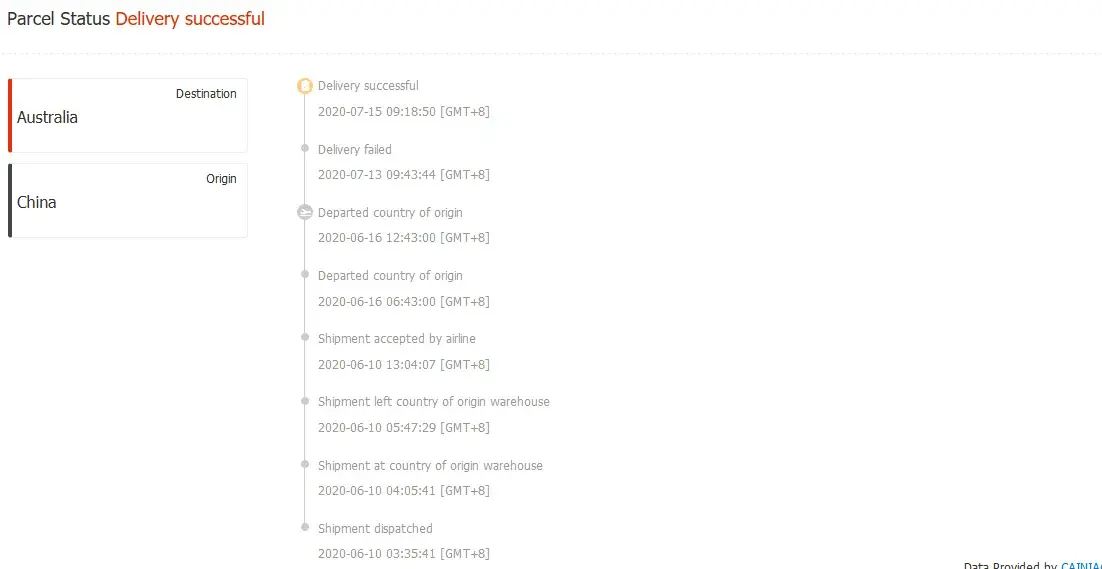Image resolution: width=1102 pixels, height=569 pixels.
Task: Open the Australia destination card
Action: click(x=128, y=116)
